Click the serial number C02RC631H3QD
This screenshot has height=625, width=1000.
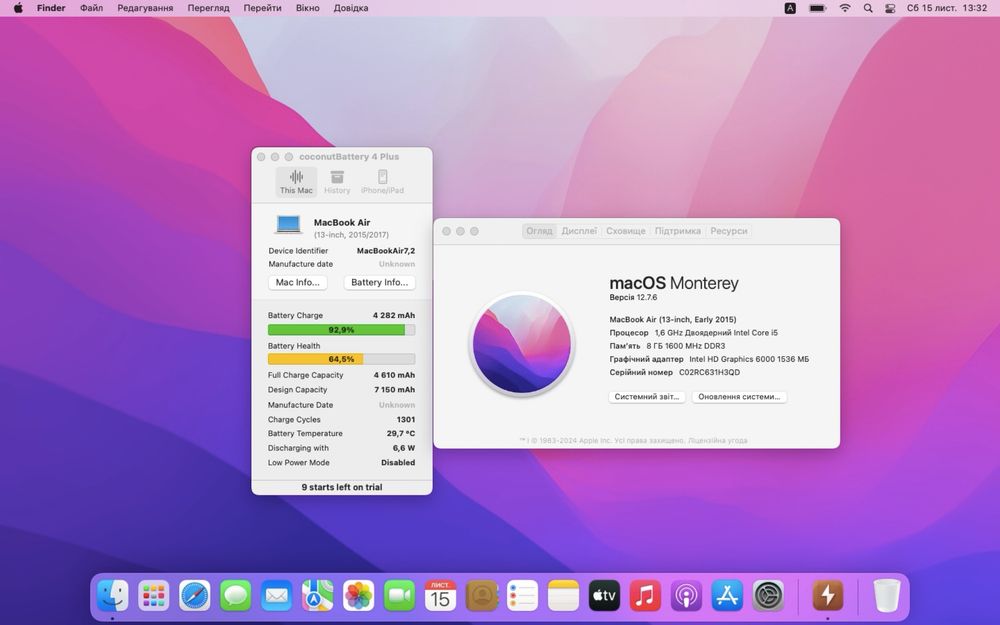709,372
